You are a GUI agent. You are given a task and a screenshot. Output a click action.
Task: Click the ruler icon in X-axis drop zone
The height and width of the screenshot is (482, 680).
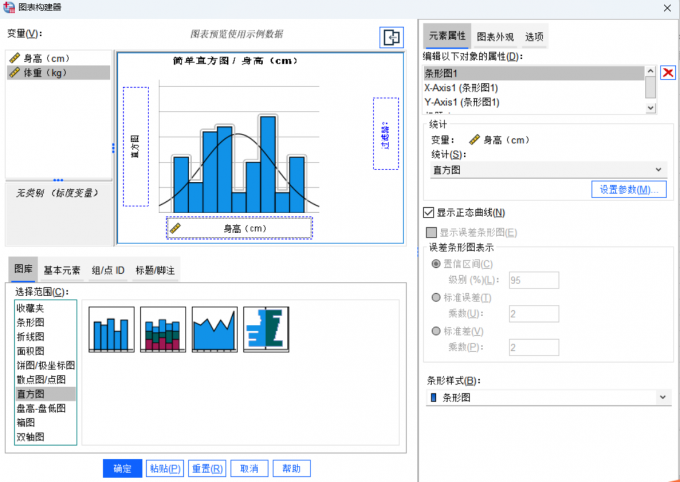click(175, 228)
